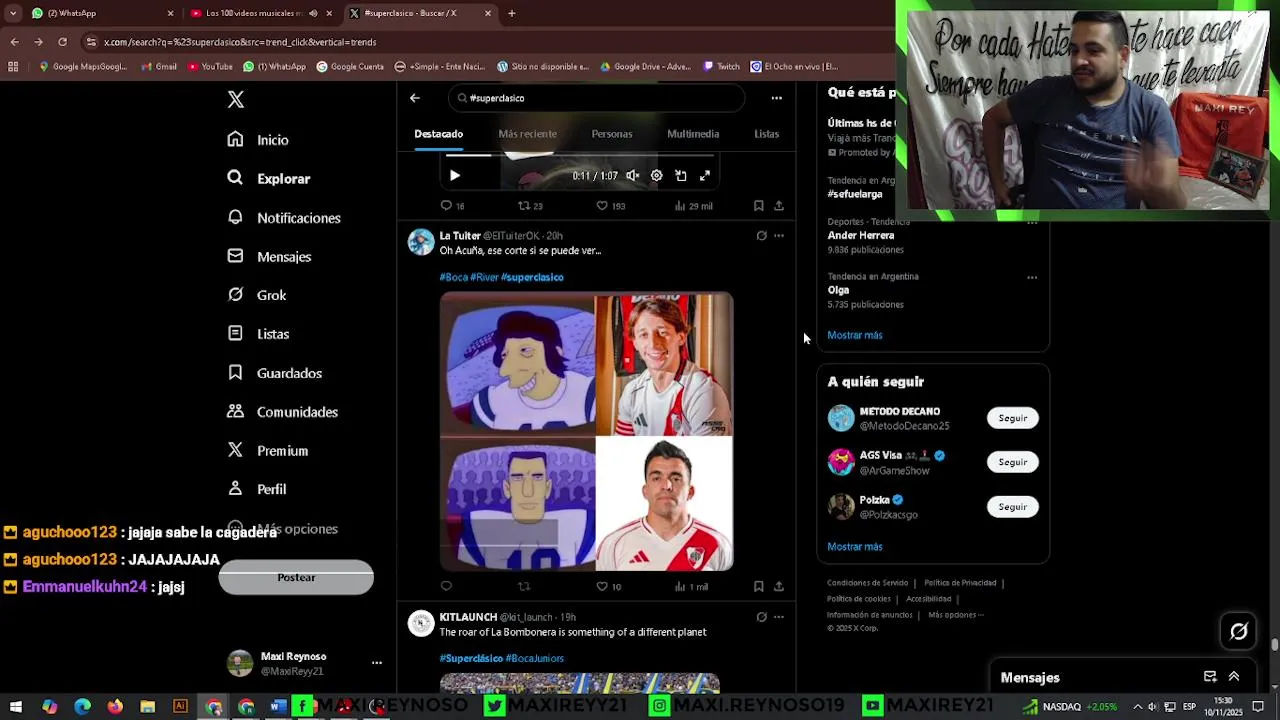
Task: Open Premium in the sidebar
Action: [268, 450]
